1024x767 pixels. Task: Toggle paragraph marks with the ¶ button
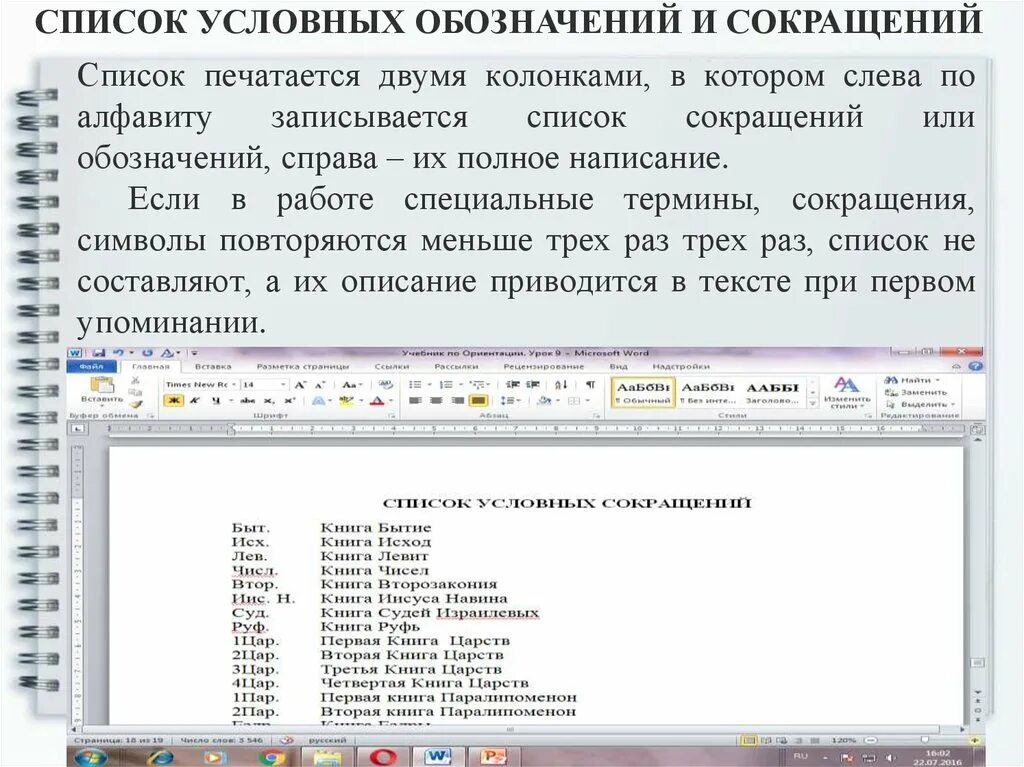coord(590,384)
